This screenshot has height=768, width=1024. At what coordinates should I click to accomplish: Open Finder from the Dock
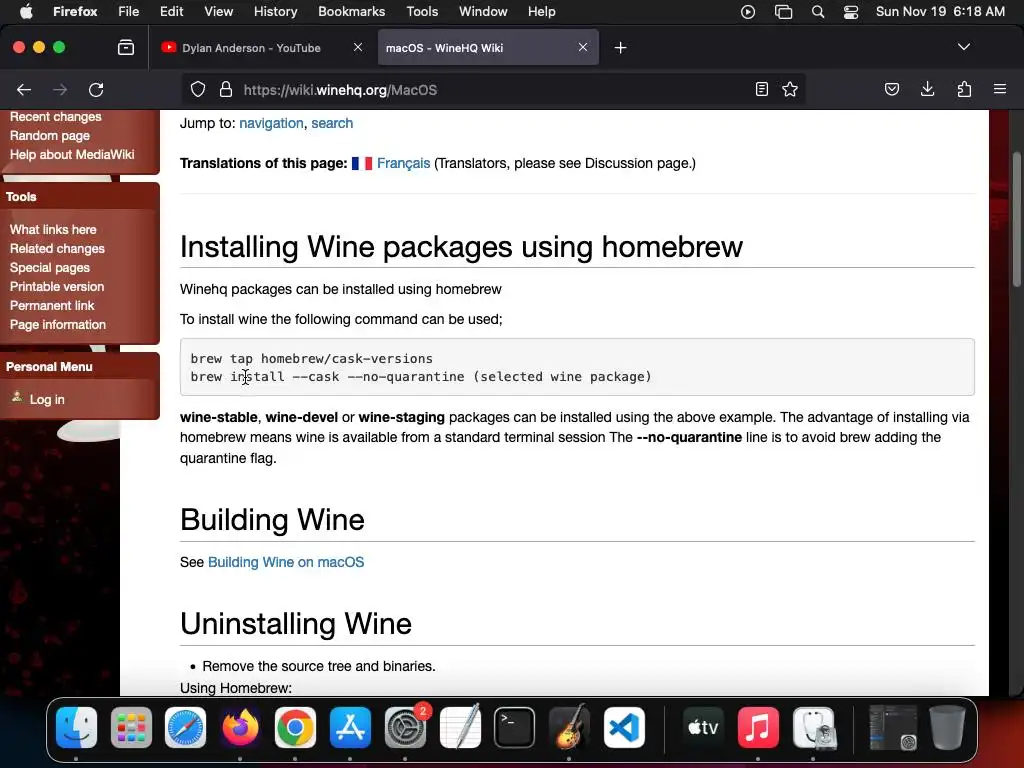coord(76,728)
